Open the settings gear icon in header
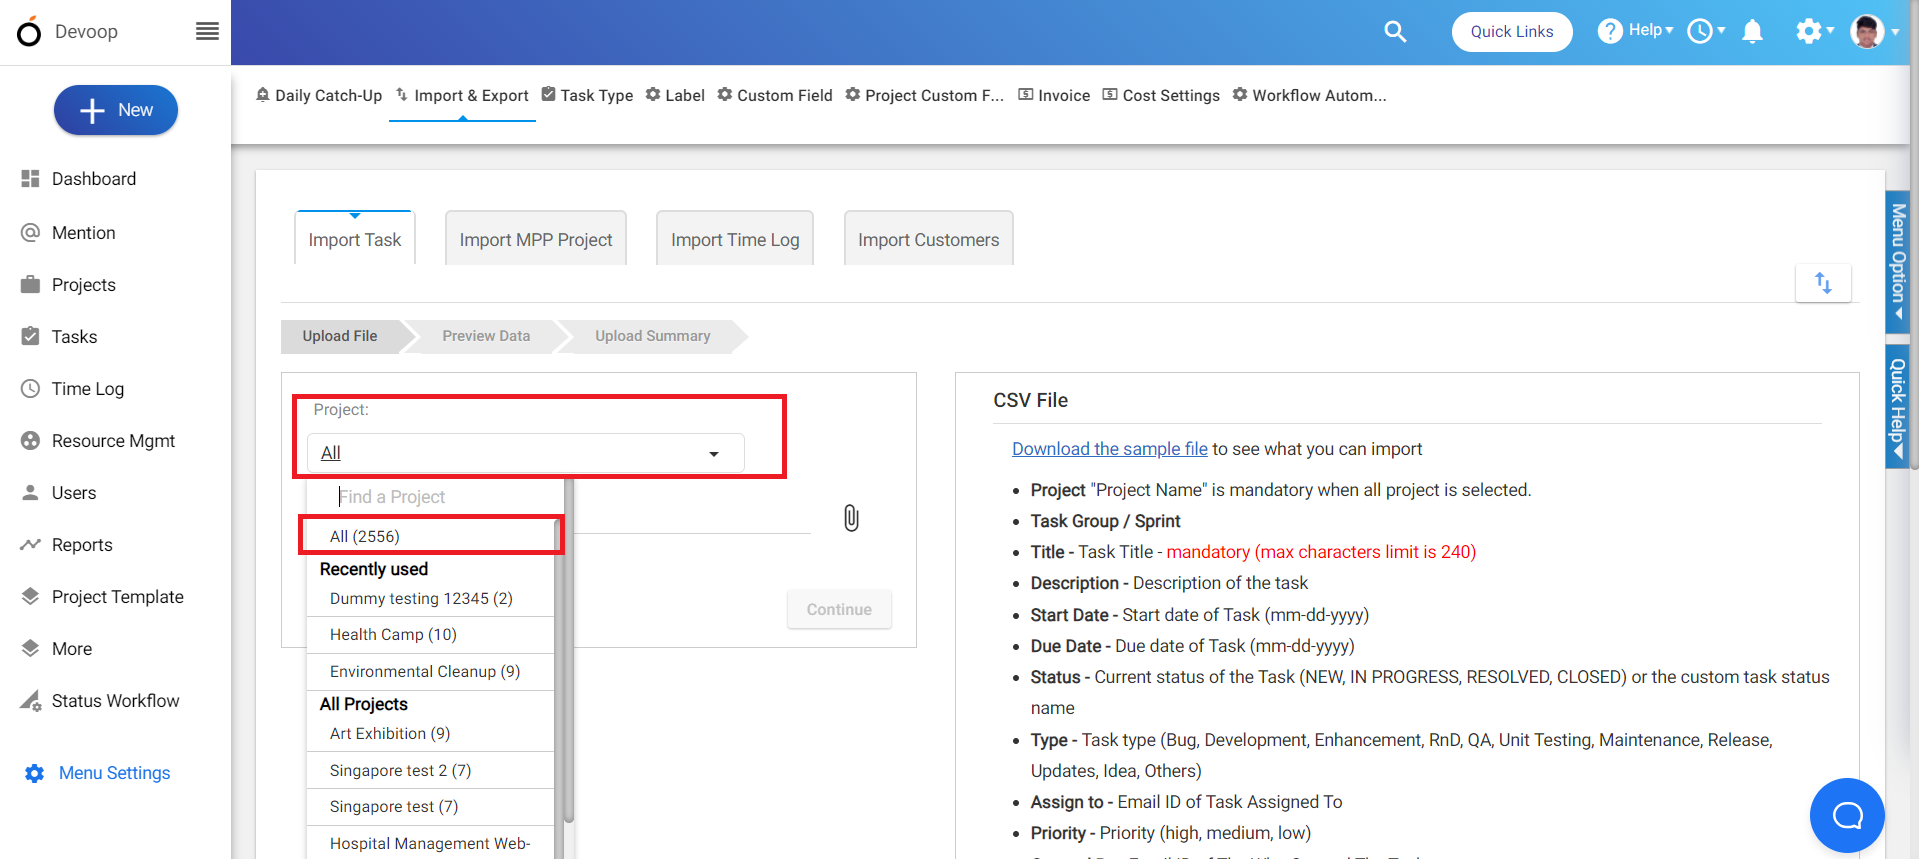 (x=1808, y=31)
